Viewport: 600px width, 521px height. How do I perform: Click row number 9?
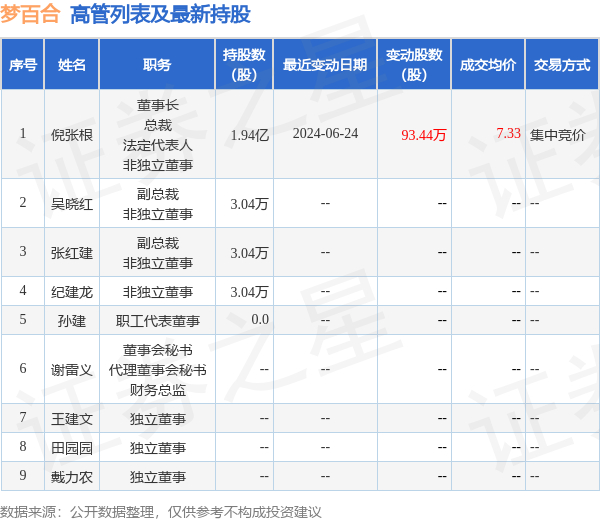pyautogui.click(x=23, y=475)
